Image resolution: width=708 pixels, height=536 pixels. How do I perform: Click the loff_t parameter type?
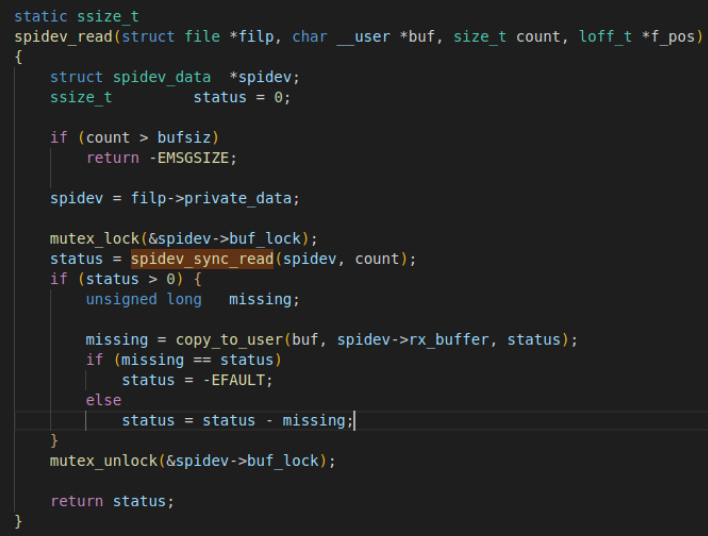click(605, 37)
